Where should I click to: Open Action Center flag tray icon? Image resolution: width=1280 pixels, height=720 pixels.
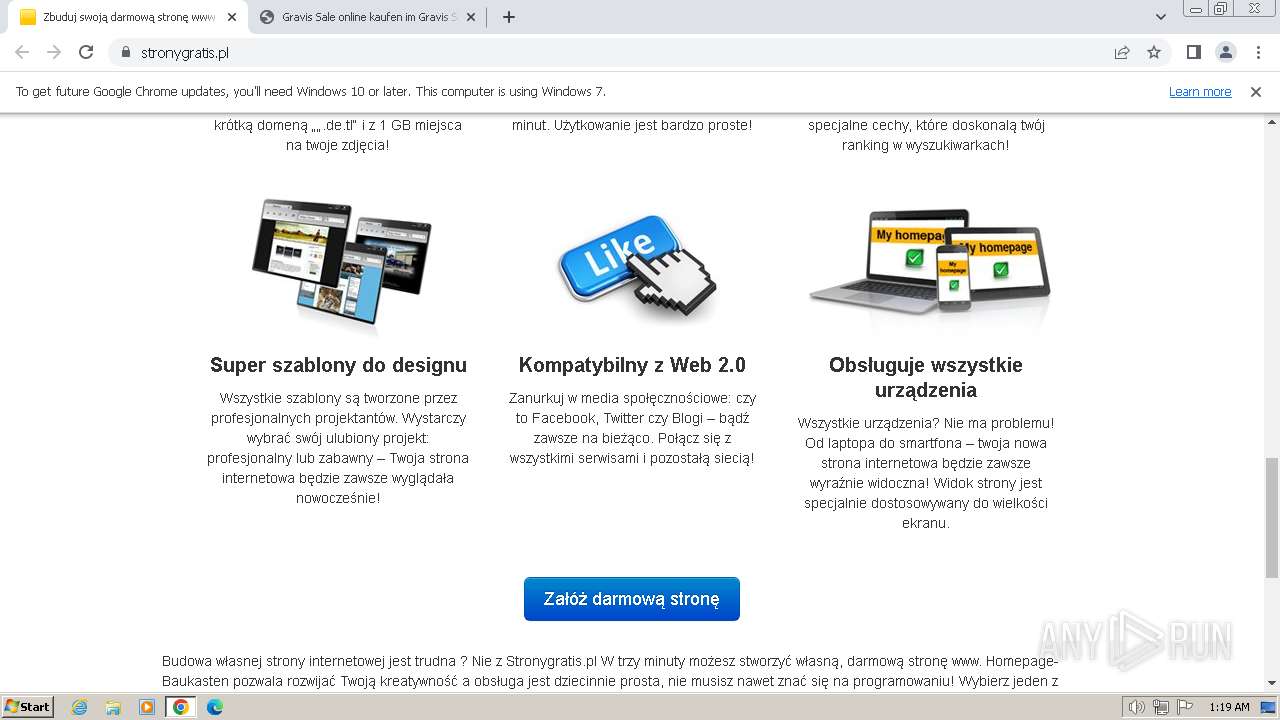[1185, 707]
